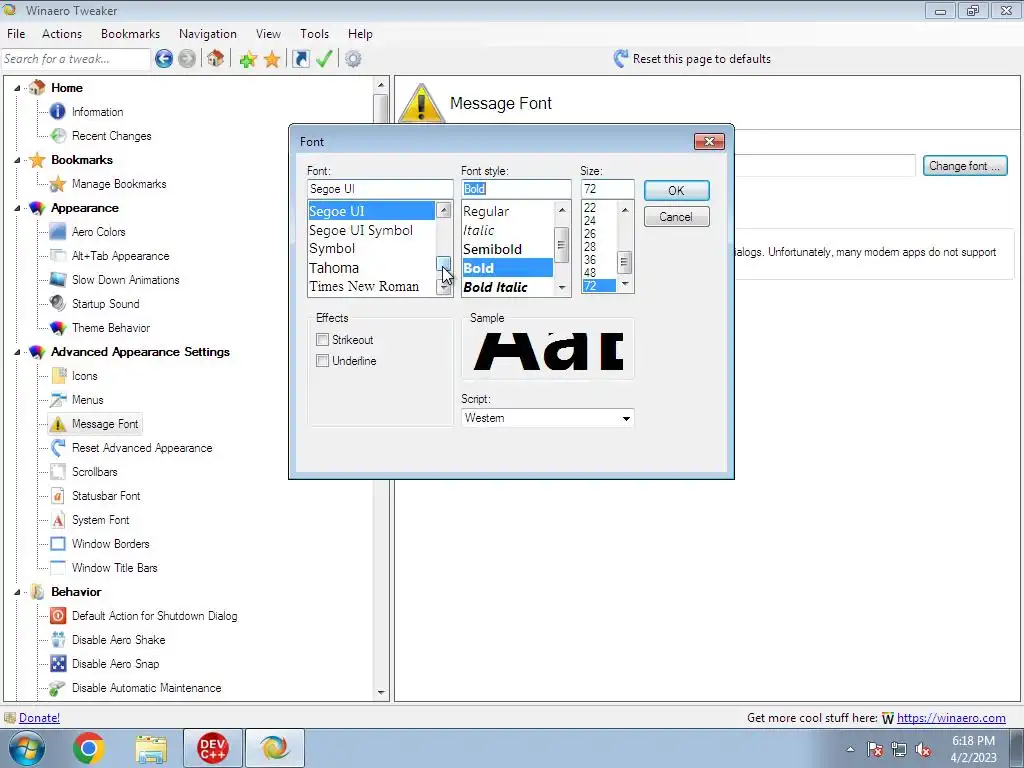Click Cancel in Font dialog
This screenshot has height=768, width=1024.
pyautogui.click(x=676, y=217)
